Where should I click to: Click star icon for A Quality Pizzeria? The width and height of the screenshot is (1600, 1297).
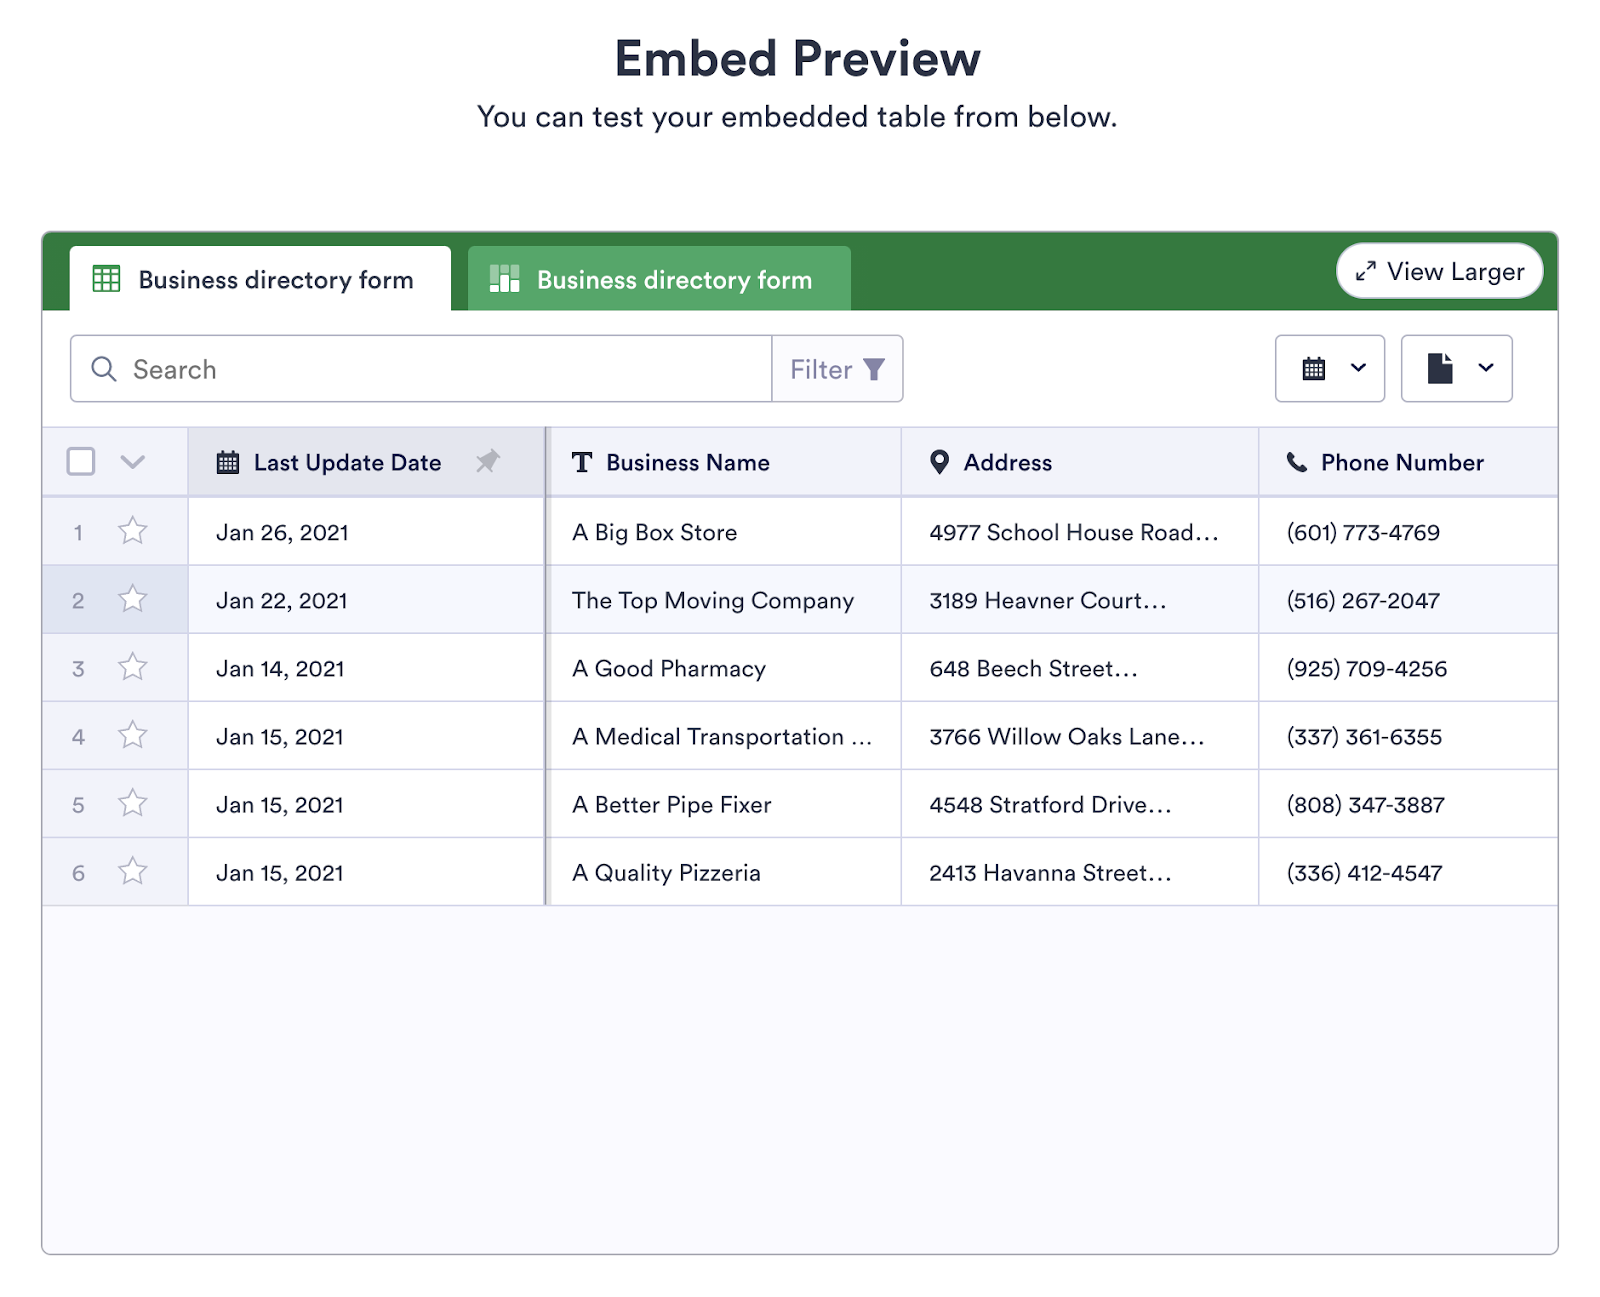133,871
